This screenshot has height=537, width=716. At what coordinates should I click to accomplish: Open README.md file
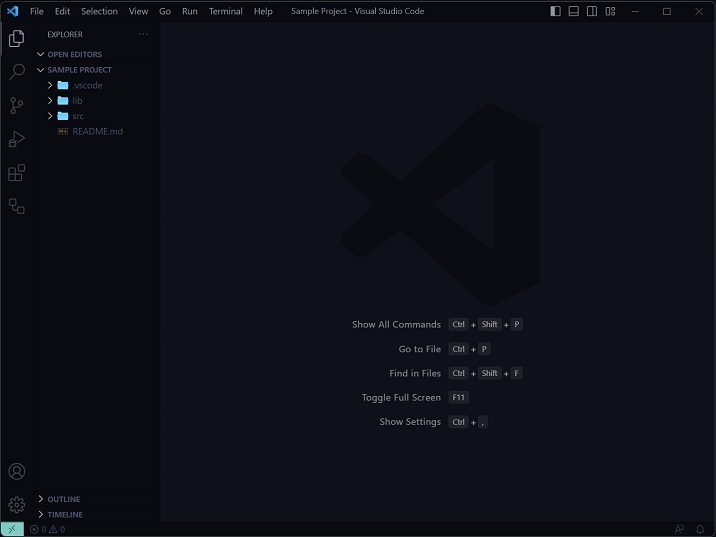tap(97, 132)
